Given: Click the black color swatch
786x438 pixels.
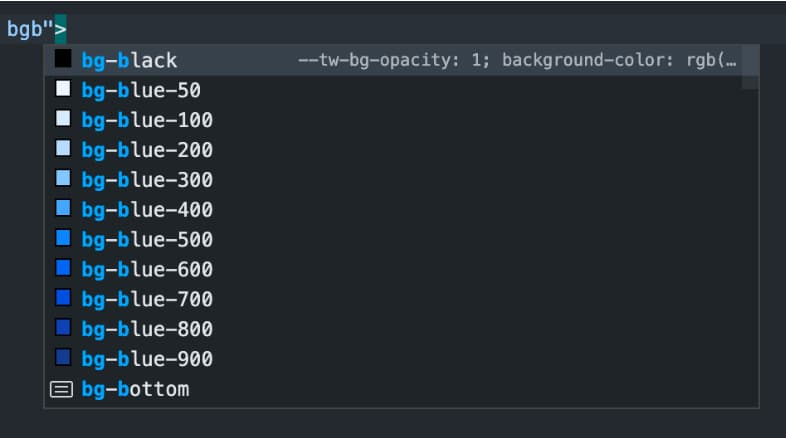Looking at the screenshot, I should click(63, 60).
